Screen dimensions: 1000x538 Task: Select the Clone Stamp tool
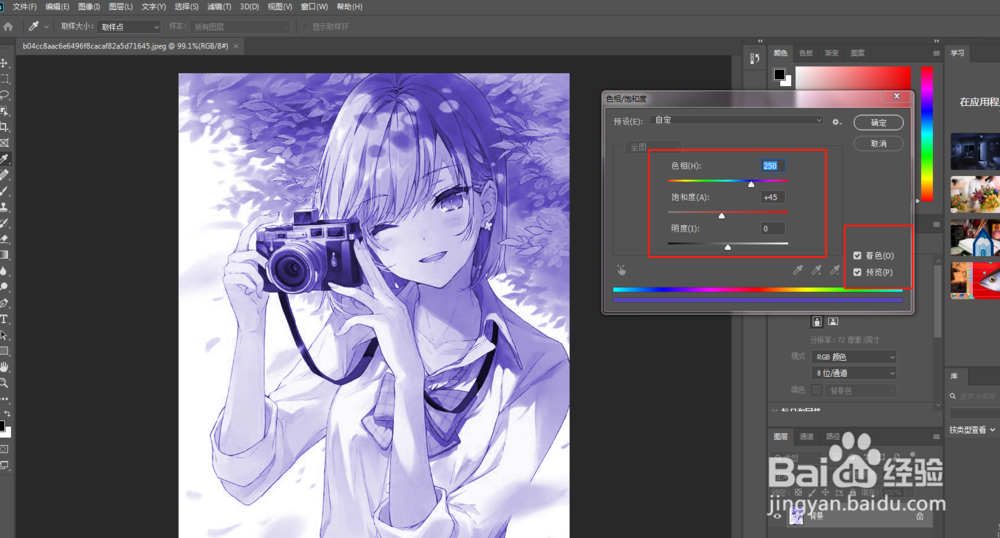pyautogui.click(x=4, y=207)
